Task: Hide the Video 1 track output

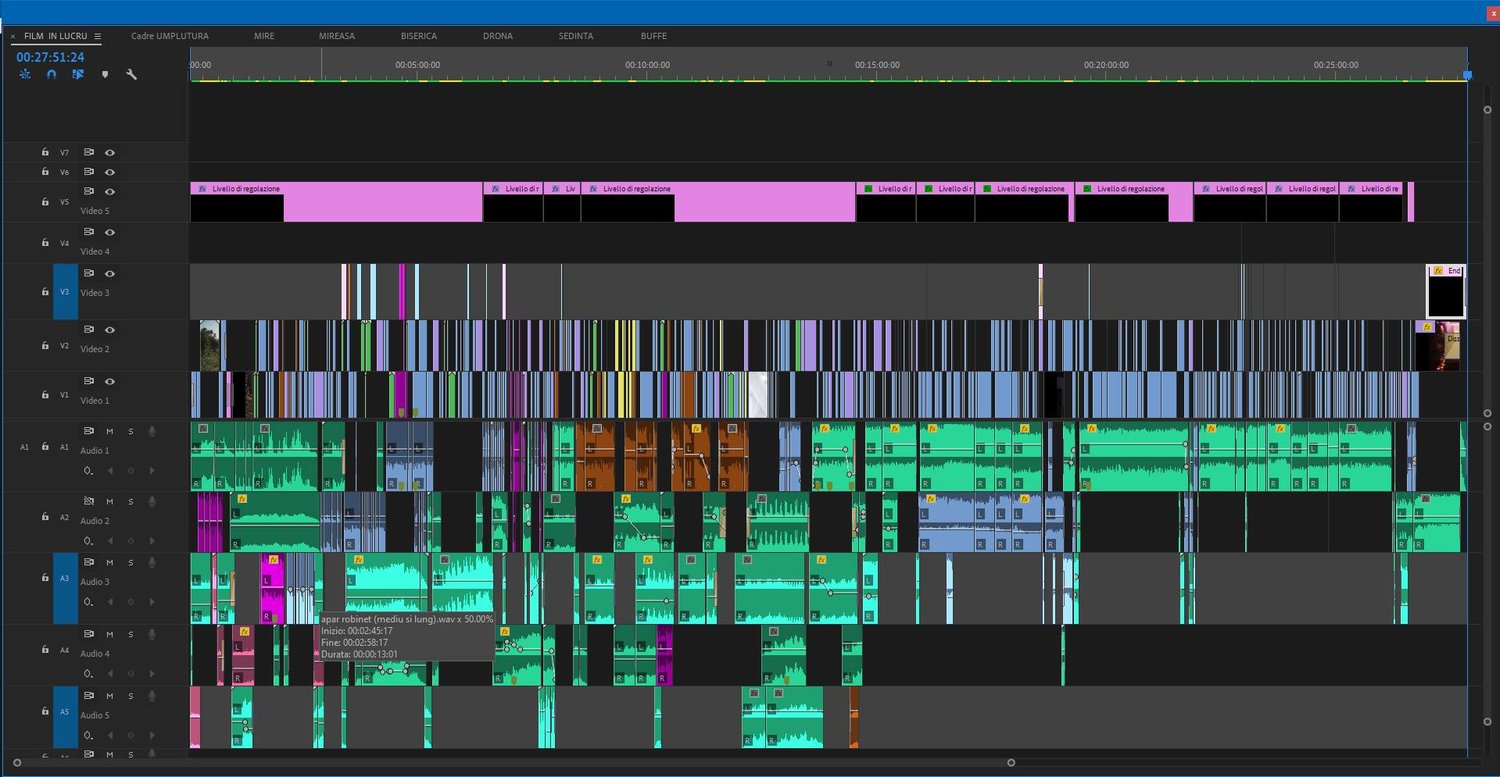Action: [x=110, y=381]
